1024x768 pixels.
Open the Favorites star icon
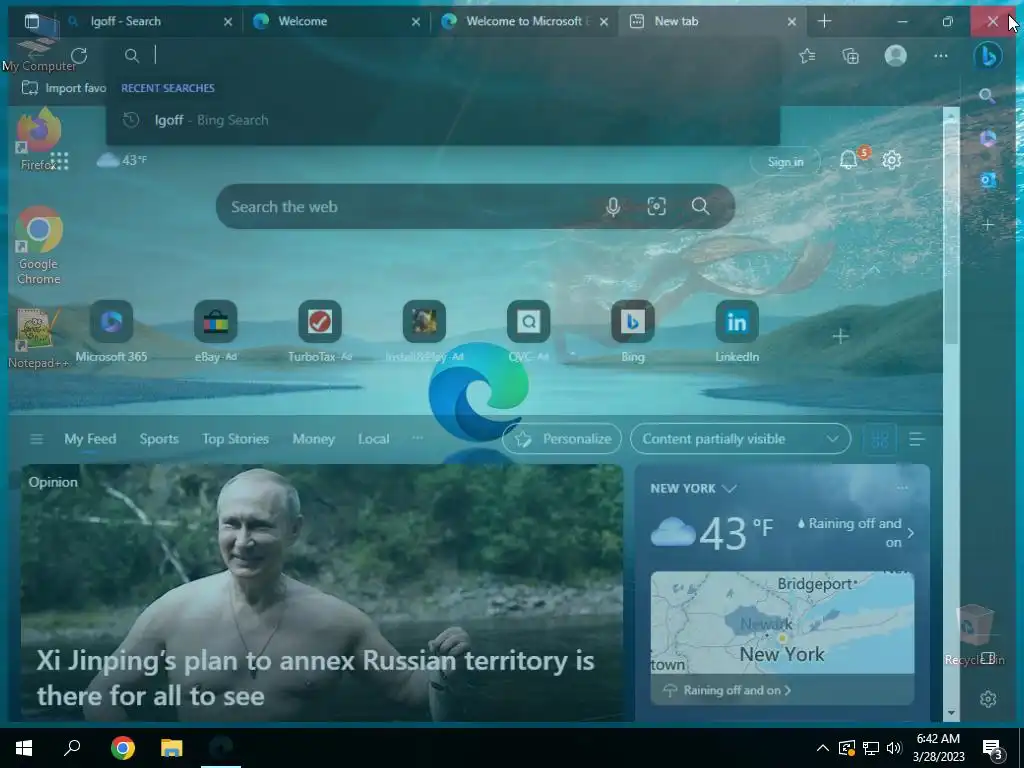pyautogui.click(x=807, y=56)
